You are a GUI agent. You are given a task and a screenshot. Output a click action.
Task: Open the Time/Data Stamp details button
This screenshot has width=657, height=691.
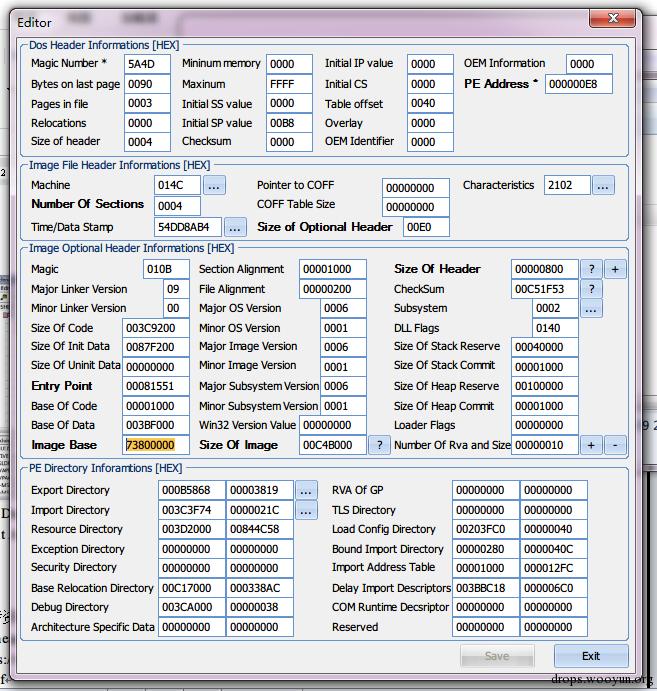235,227
